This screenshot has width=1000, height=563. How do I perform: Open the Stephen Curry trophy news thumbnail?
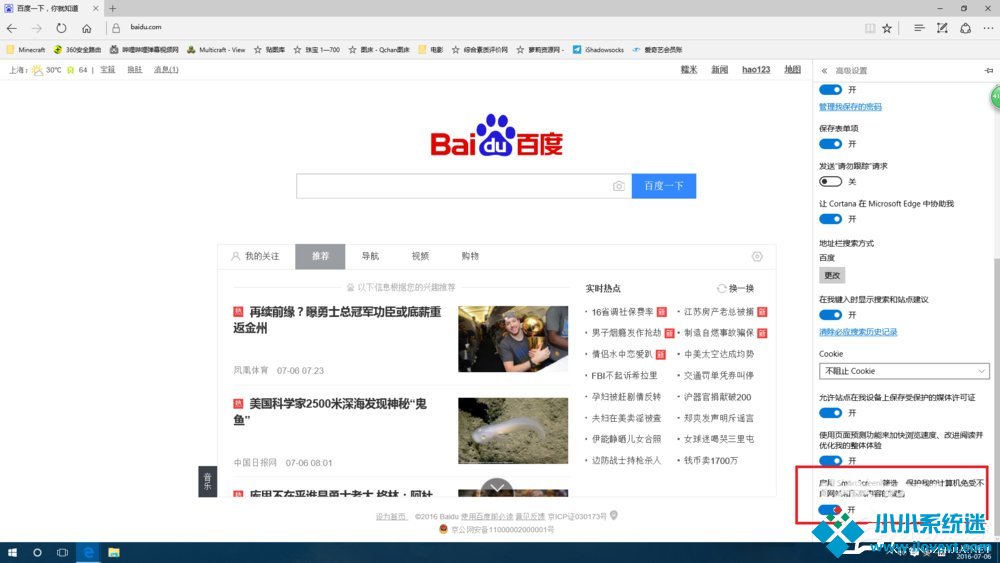[x=513, y=339]
